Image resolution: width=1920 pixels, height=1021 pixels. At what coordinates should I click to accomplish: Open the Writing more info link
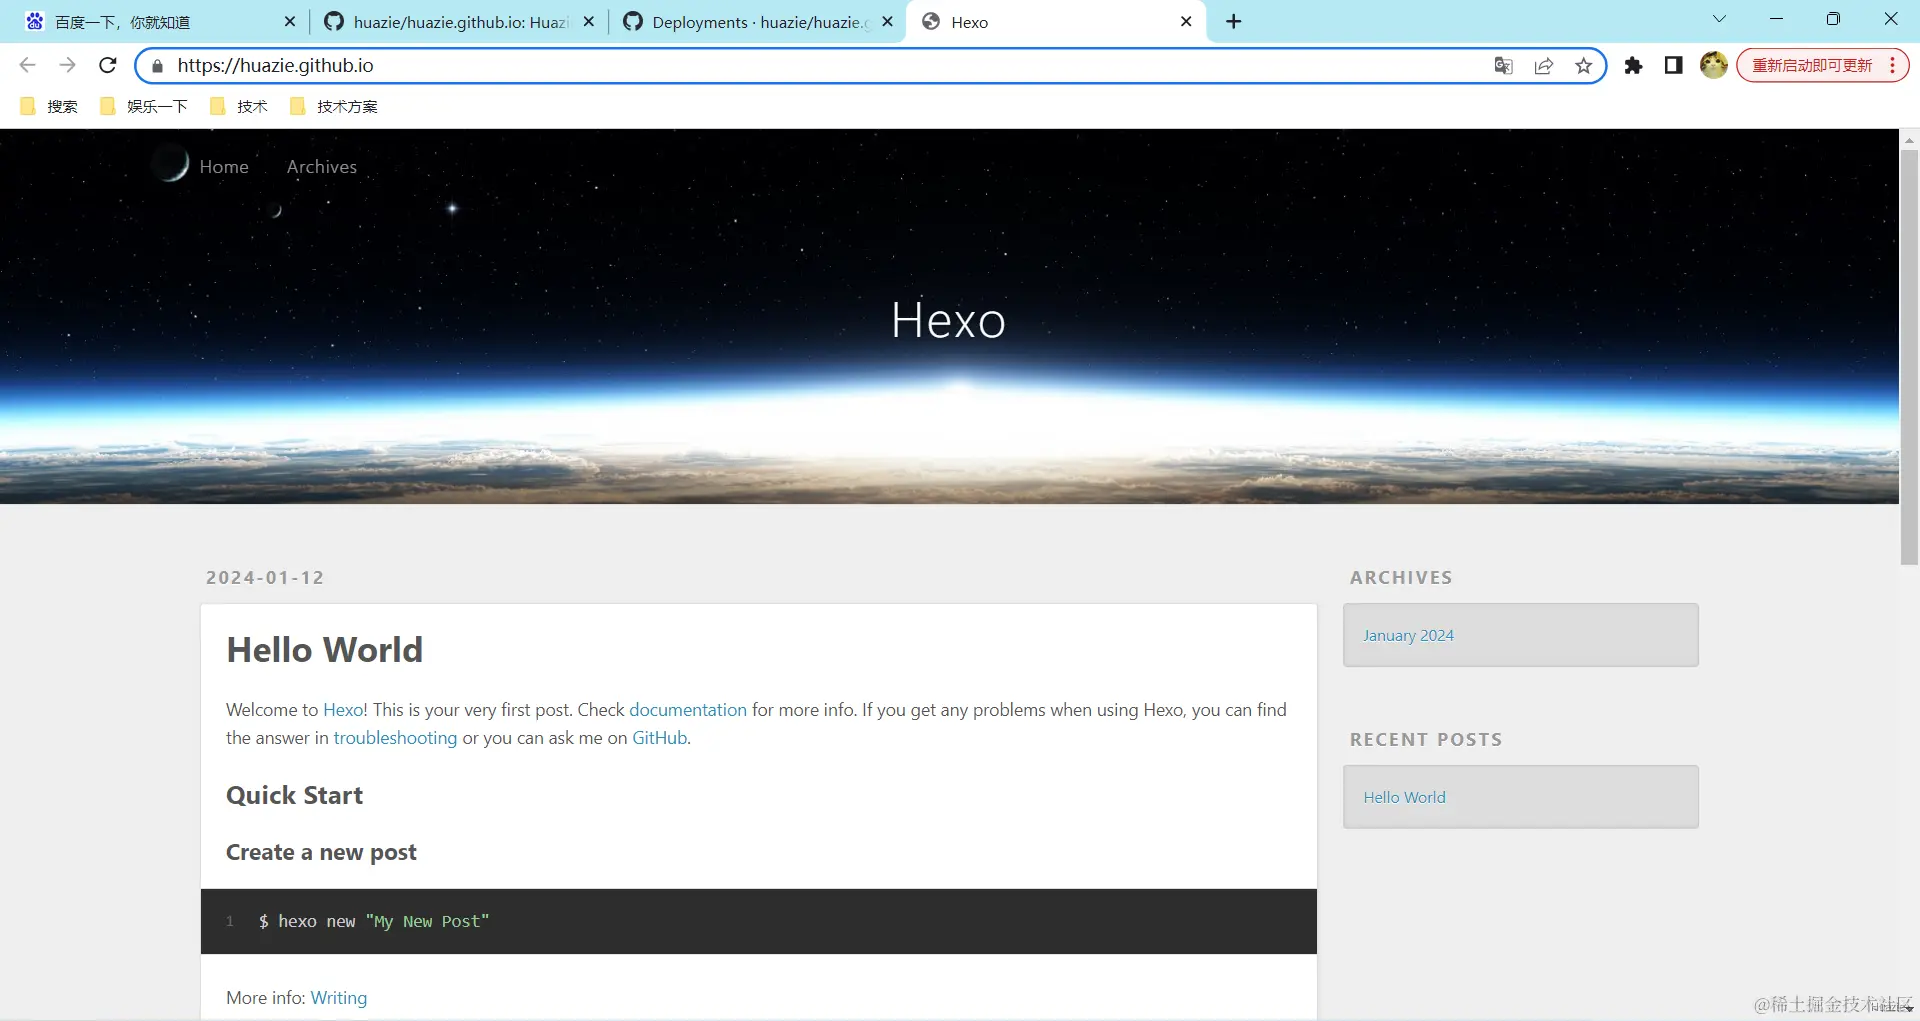pos(339,998)
